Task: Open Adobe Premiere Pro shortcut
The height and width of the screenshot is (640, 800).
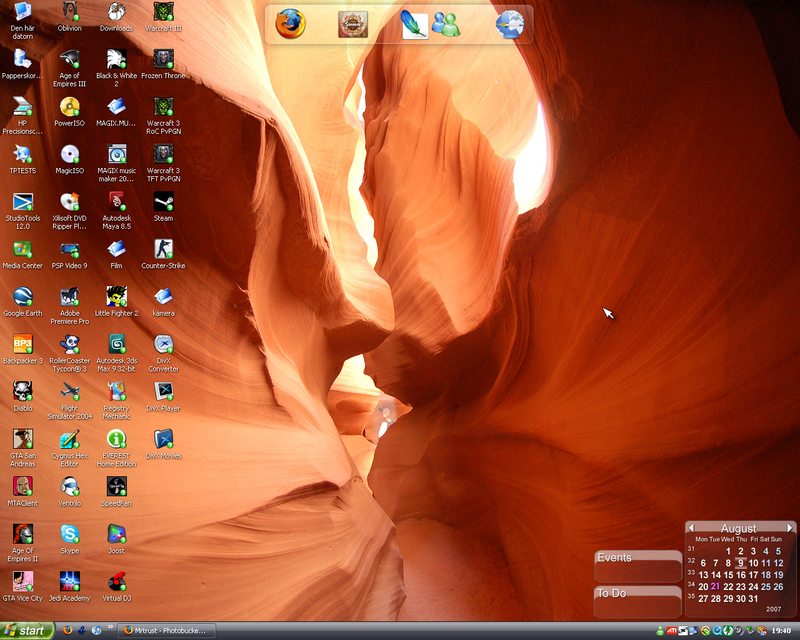Action: coord(69,297)
